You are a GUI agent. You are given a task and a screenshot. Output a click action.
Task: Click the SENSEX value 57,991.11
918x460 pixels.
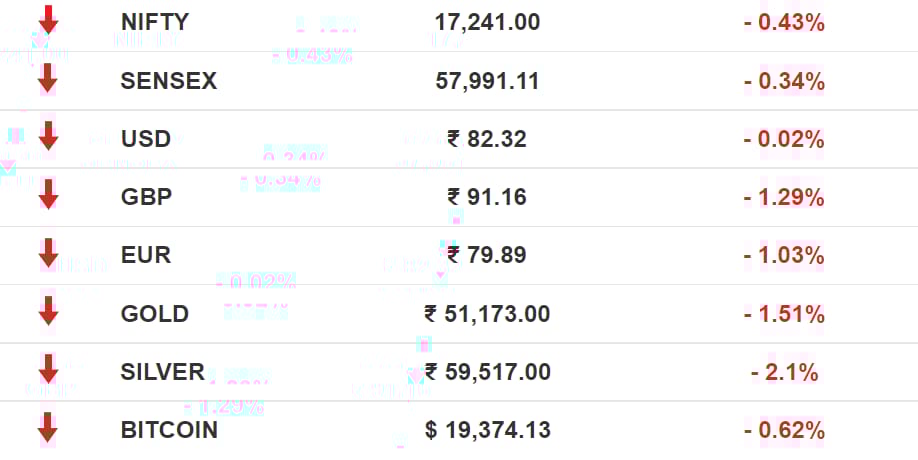(x=487, y=81)
